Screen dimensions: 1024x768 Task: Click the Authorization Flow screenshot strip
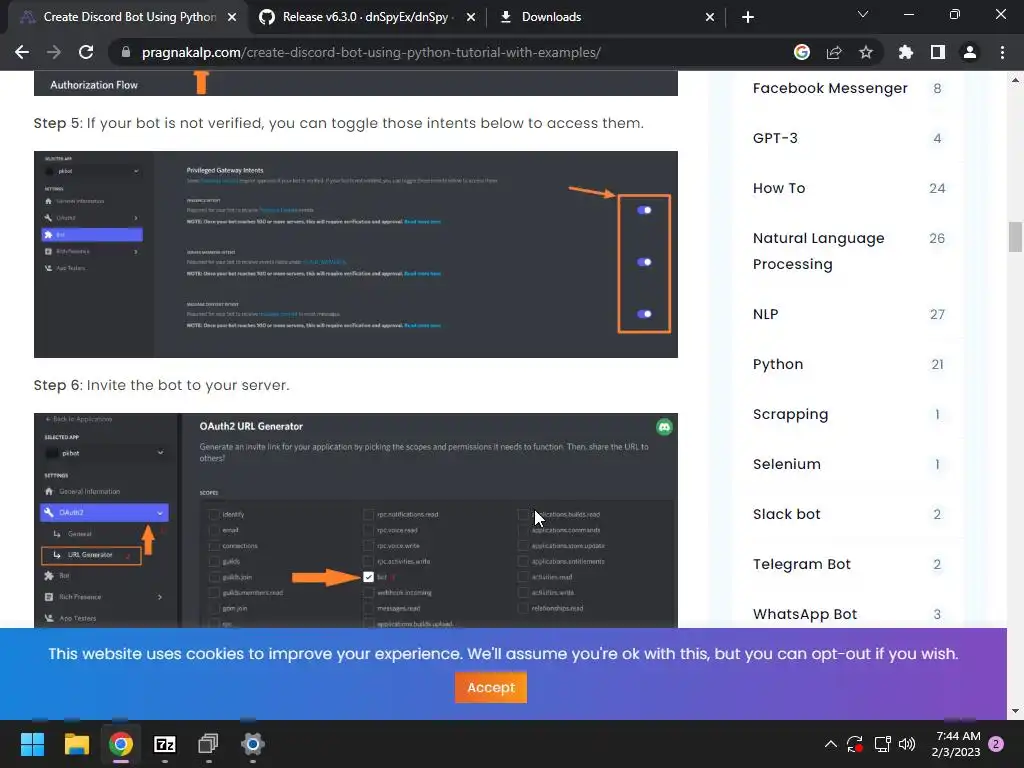tap(356, 84)
